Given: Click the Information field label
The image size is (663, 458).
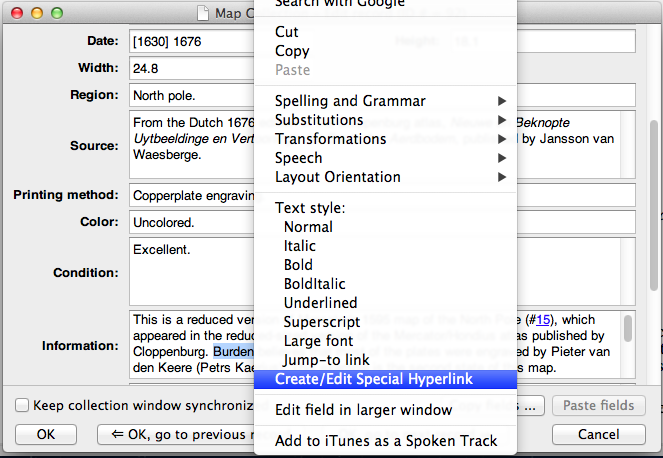Looking at the screenshot, I should point(80,346).
